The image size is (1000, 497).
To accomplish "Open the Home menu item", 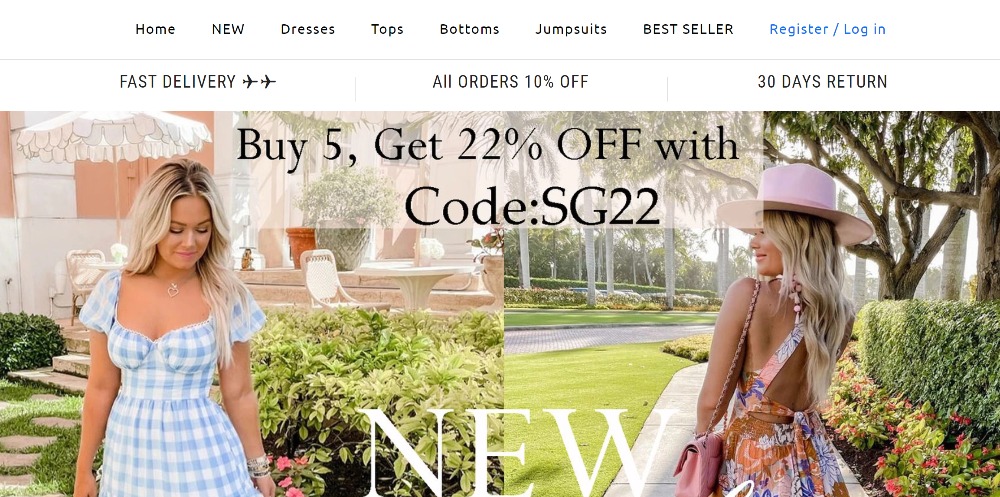I will pos(155,29).
